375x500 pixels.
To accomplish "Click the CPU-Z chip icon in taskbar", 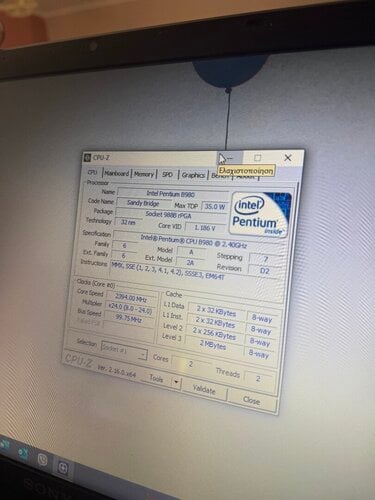I will pos(63,468).
